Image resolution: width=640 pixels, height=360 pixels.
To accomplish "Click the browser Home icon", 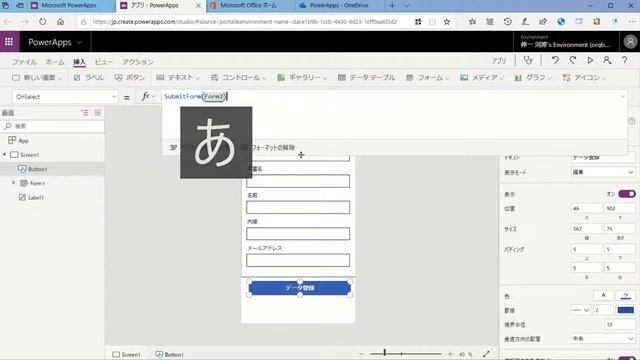I will [60, 22].
